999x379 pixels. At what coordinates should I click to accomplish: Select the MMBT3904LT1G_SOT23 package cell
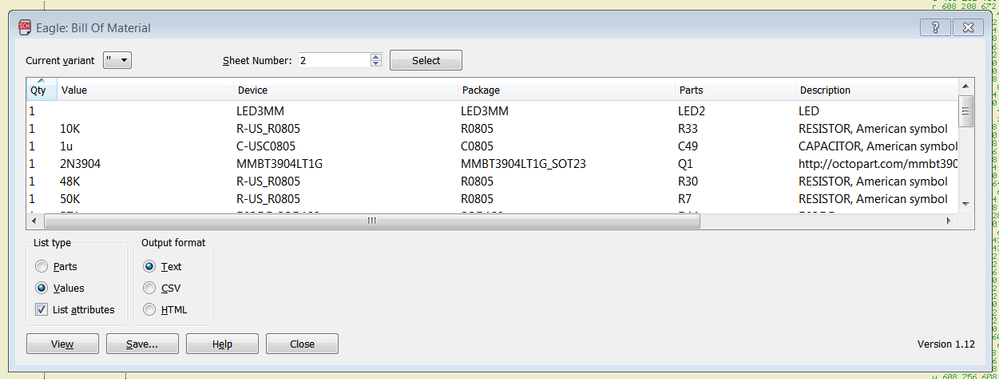pos(523,164)
